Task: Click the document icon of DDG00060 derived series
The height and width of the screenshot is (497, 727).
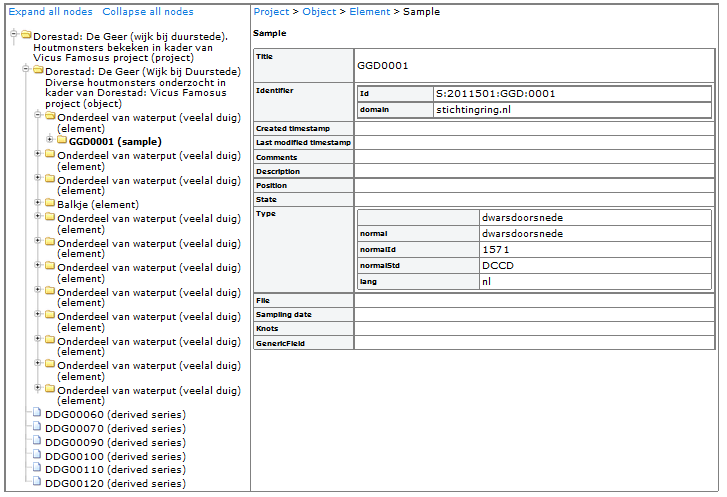Action: [37, 412]
